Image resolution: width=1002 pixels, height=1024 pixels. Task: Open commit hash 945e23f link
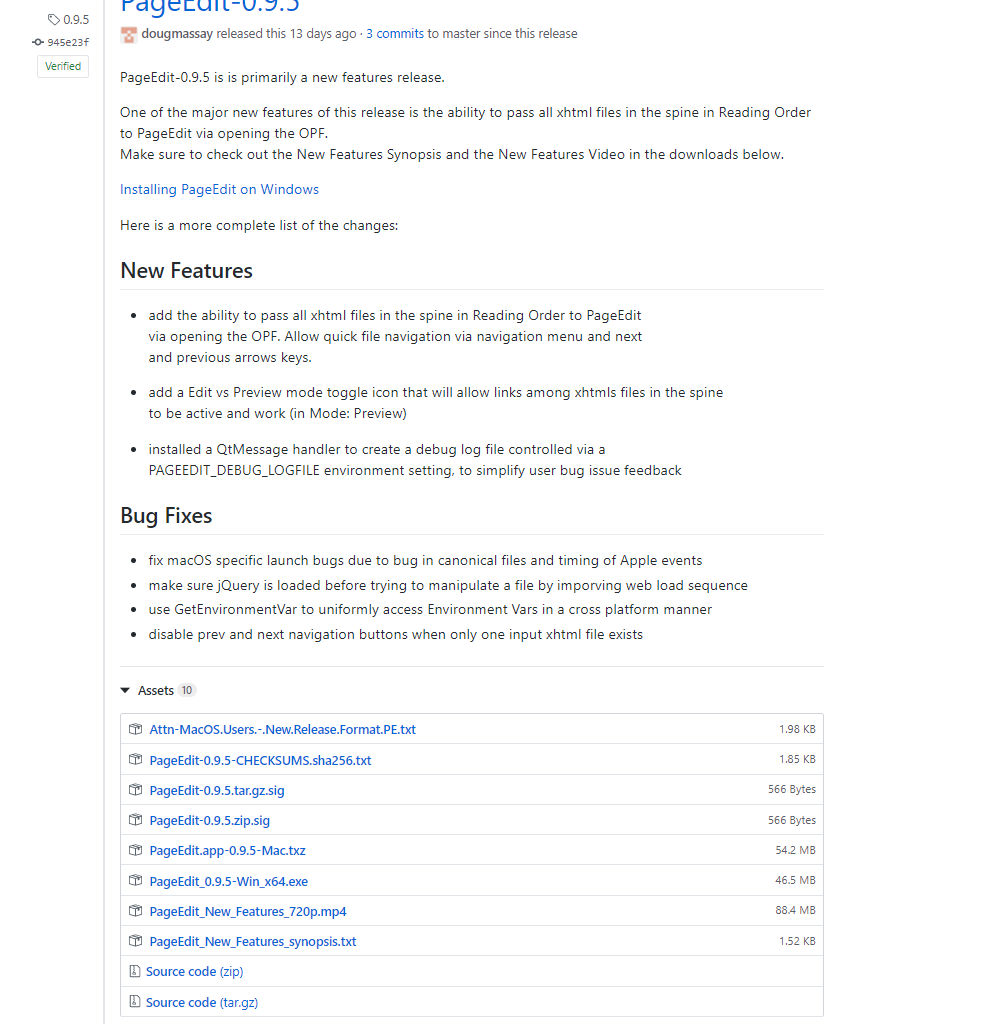click(68, 42)
